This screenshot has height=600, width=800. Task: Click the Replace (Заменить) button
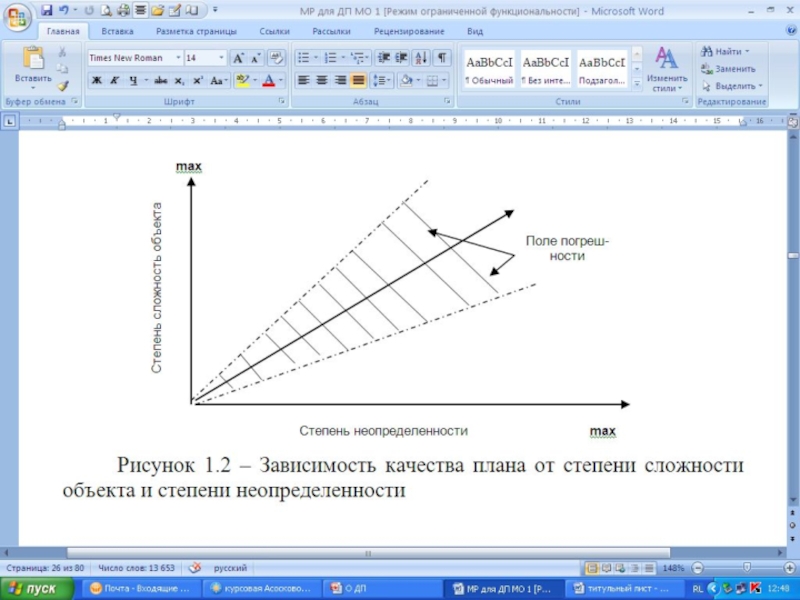734,69
